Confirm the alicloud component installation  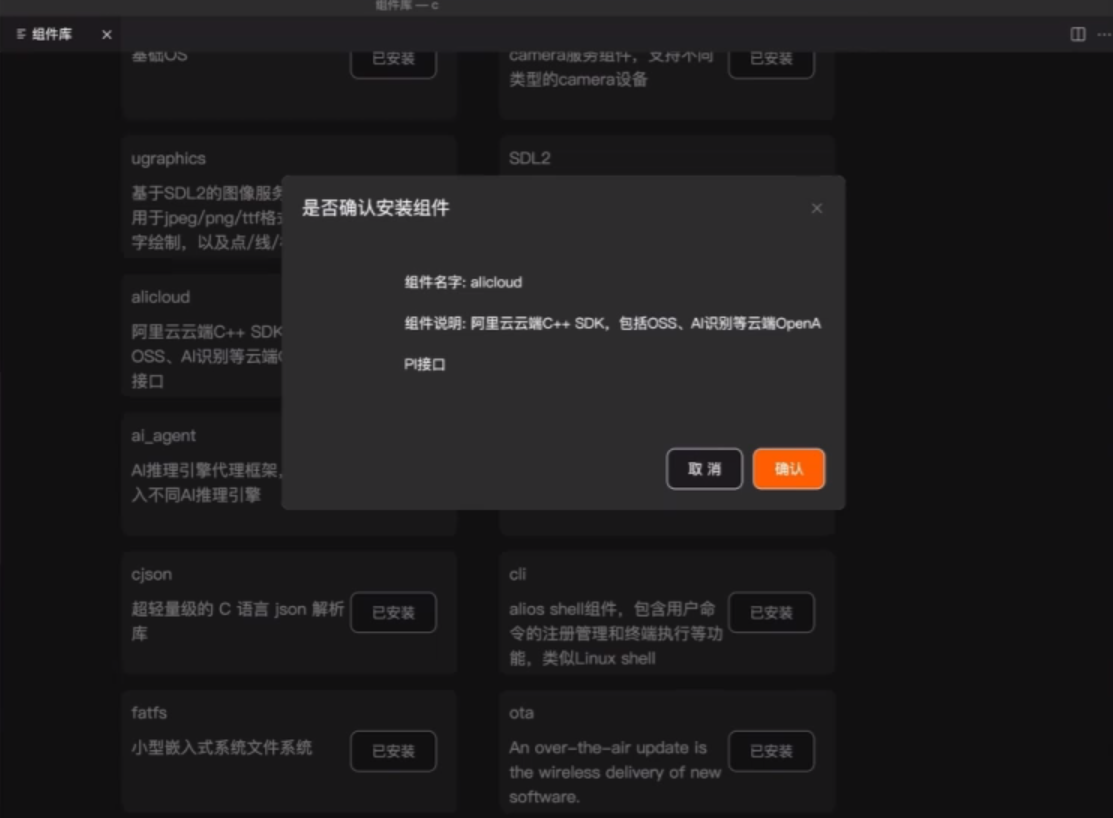(789, 469)
